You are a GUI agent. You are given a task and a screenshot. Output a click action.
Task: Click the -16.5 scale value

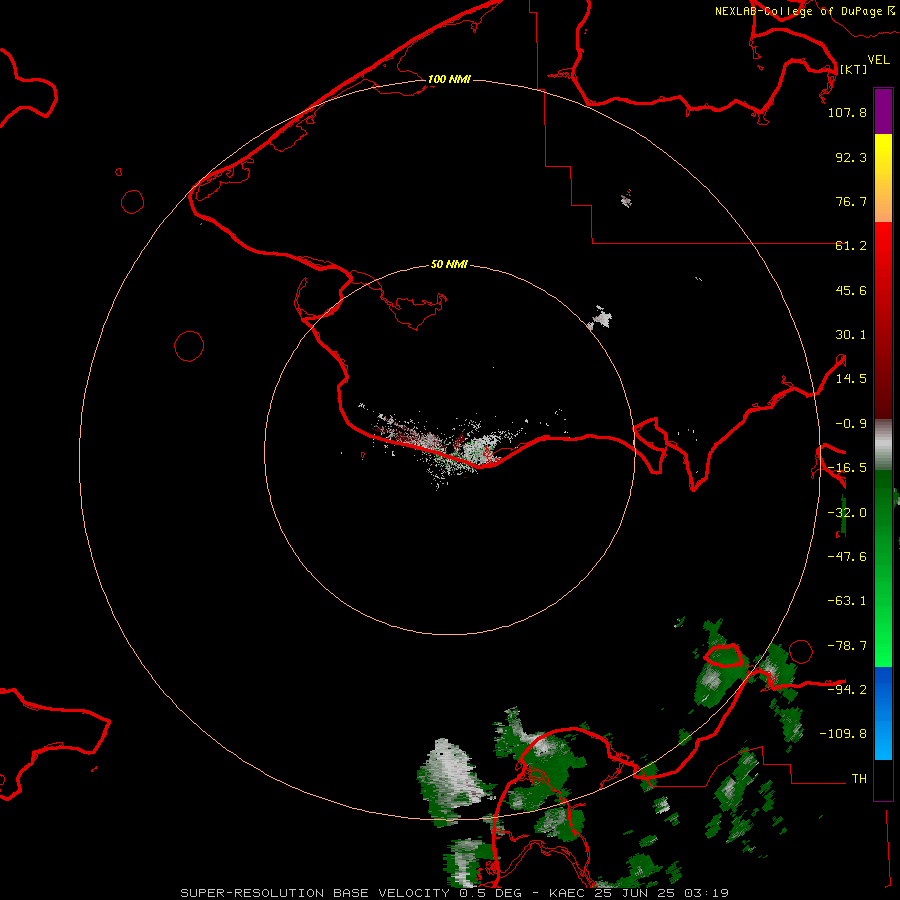(847, 468)
